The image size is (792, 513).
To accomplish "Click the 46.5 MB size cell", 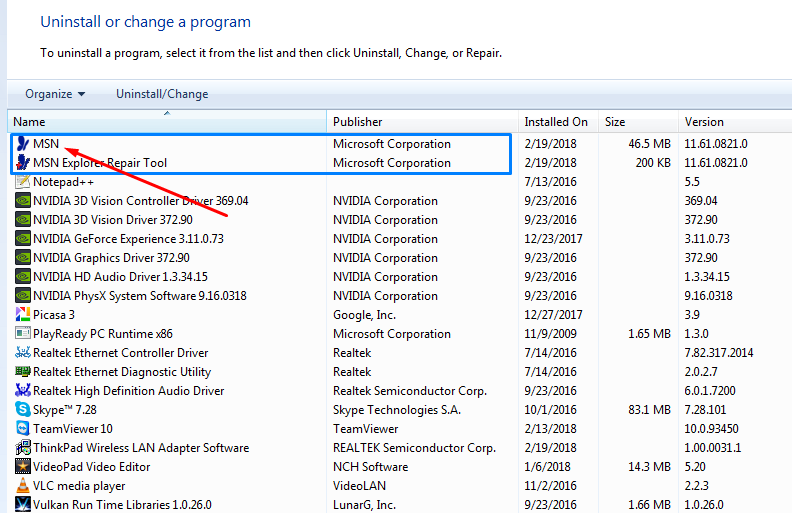I will click(x=650, y=144).
